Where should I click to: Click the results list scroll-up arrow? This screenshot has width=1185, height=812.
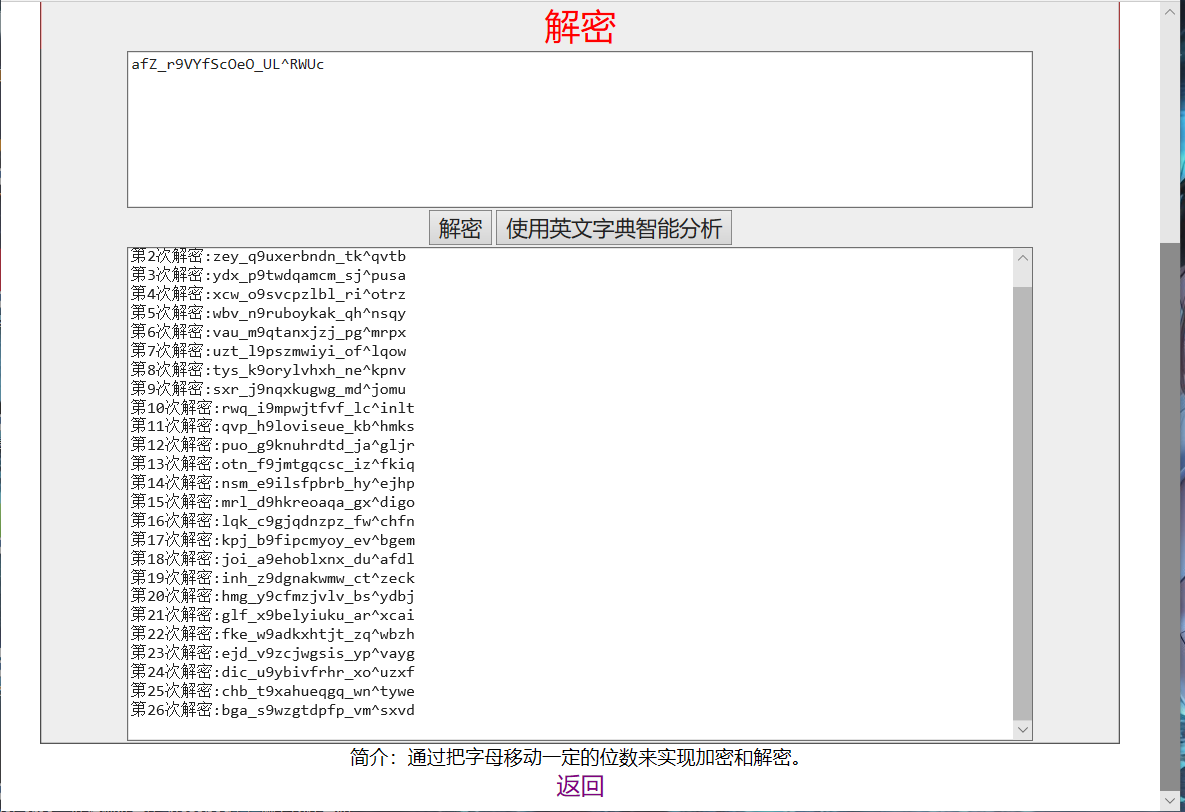(1023, 258)
